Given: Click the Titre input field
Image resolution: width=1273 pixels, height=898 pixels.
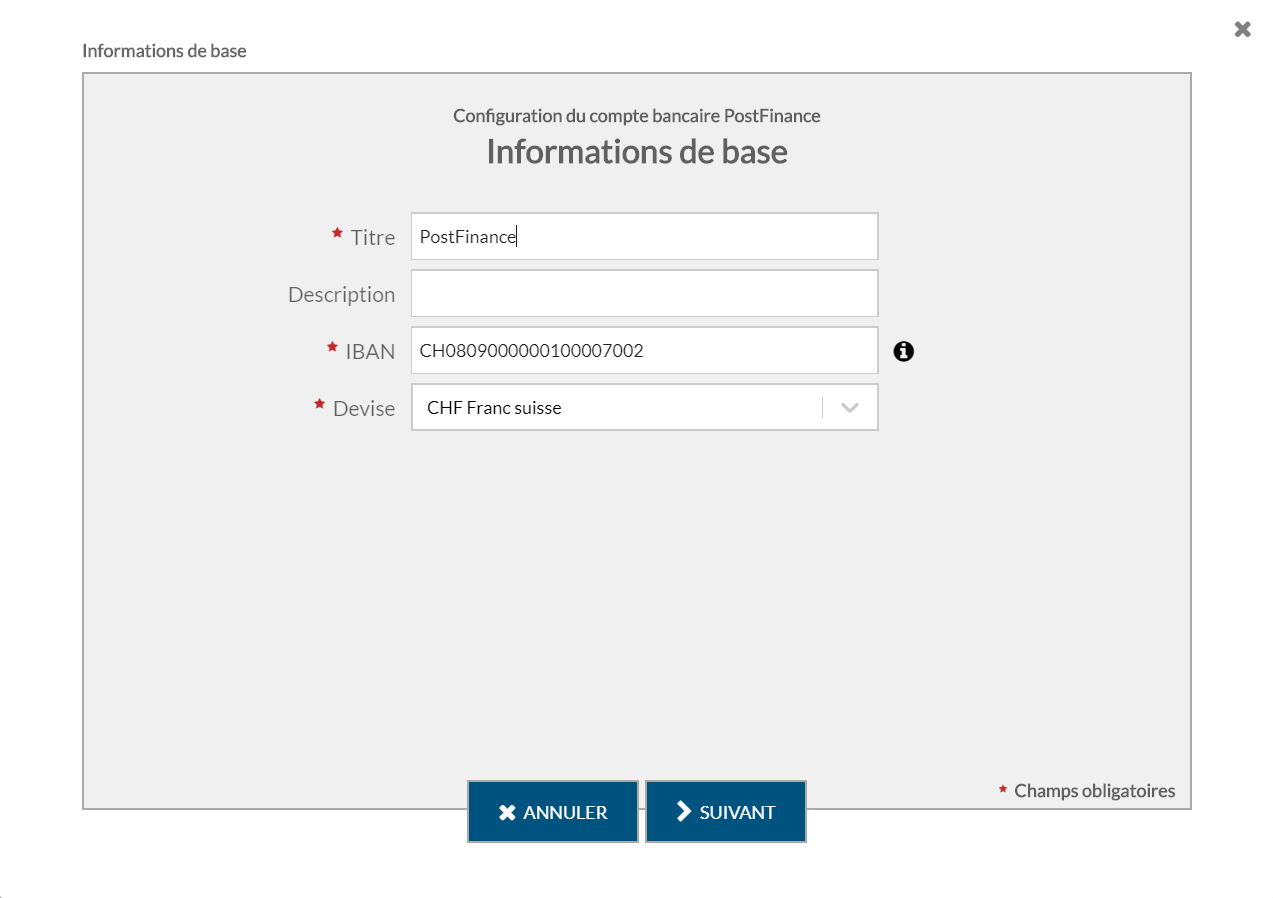Looking at the screenshot, I should pos(644,236).
